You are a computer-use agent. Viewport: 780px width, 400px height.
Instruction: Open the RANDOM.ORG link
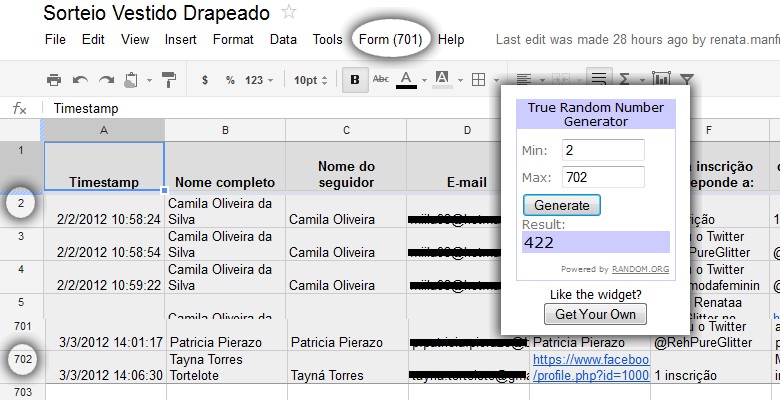pyautogui.click(x=640, y=269)
